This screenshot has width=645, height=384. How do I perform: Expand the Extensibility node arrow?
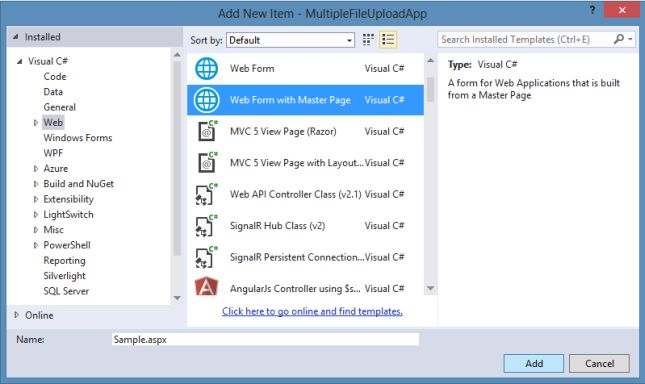pos(36,199)
